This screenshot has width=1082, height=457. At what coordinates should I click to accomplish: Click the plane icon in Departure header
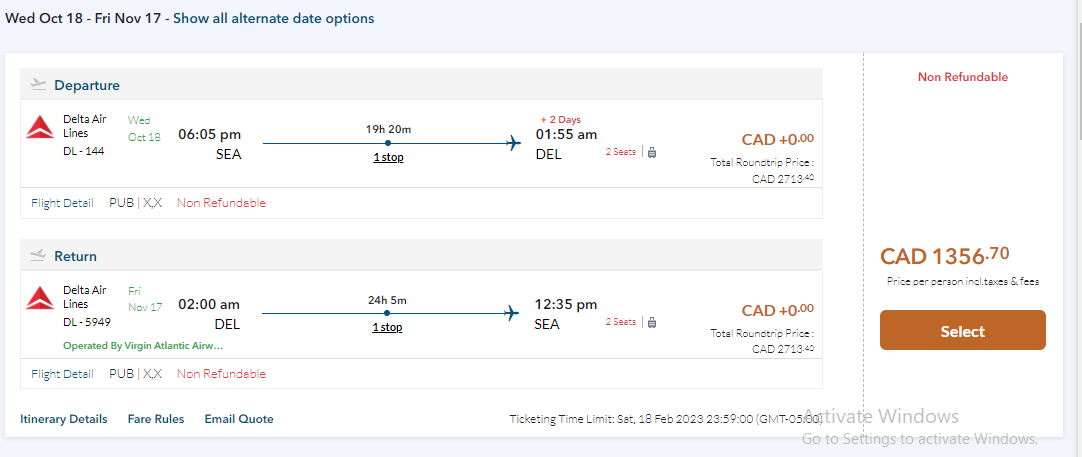click(38, 84)
